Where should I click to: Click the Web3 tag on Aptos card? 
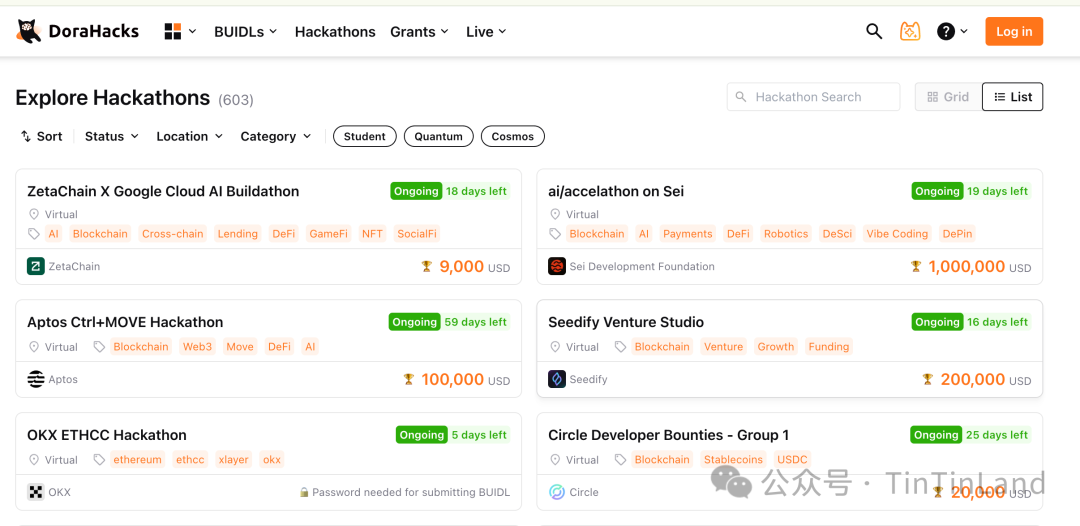point(197,347)
